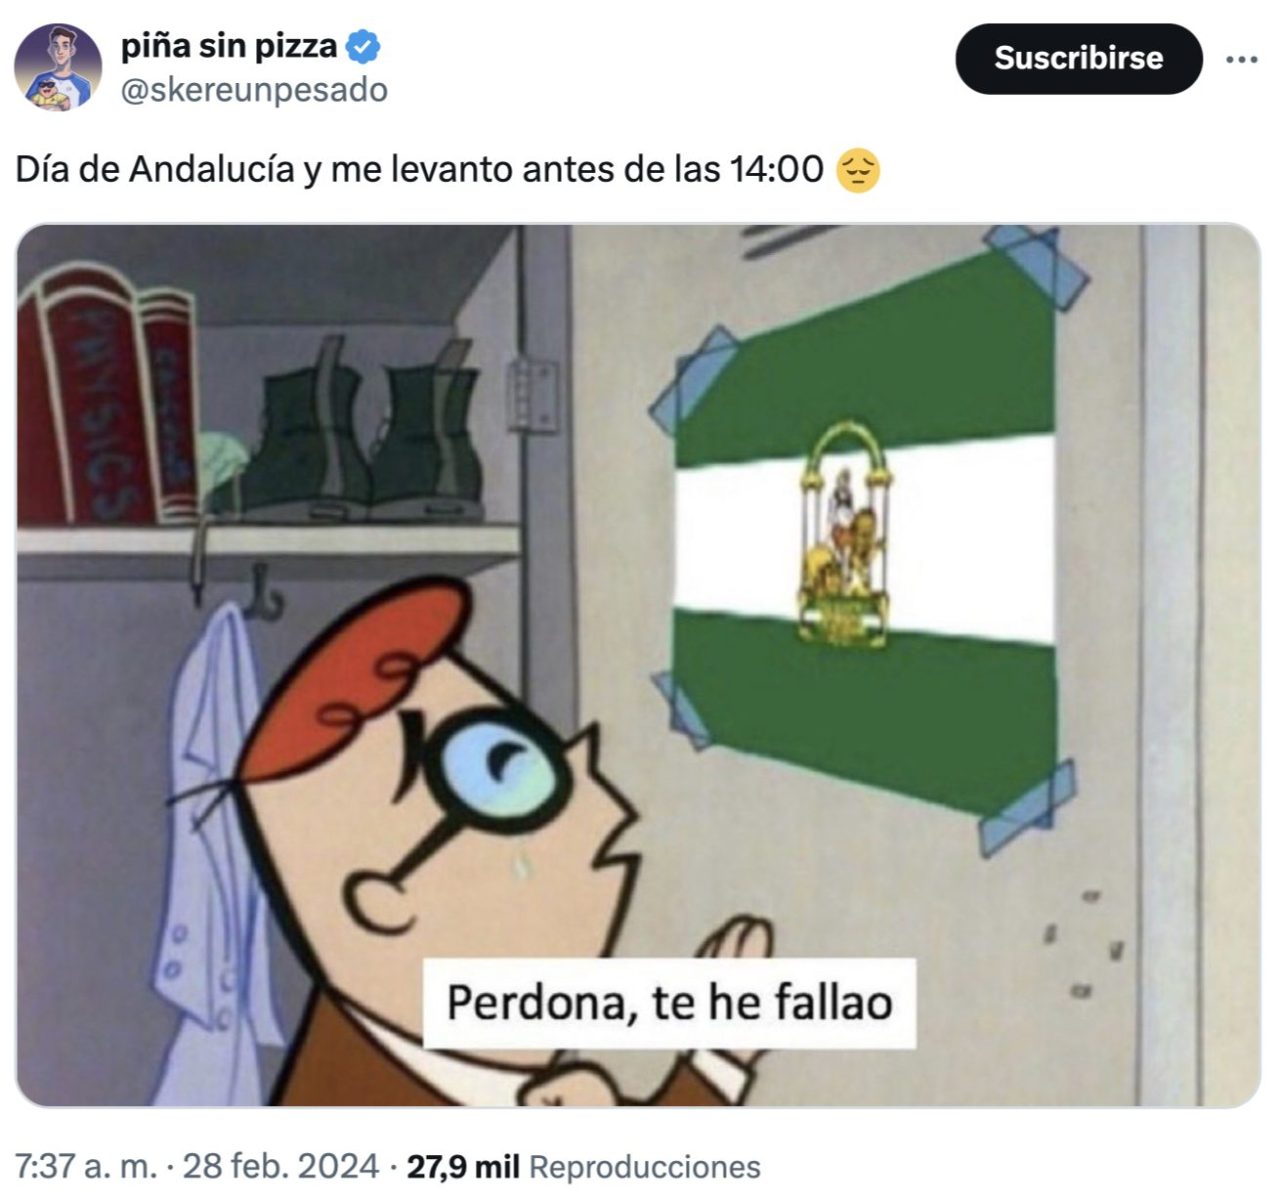Open the 7:37 a. m. timestamp link
The image size is (1280, 1202).
tap(87, 1166)
